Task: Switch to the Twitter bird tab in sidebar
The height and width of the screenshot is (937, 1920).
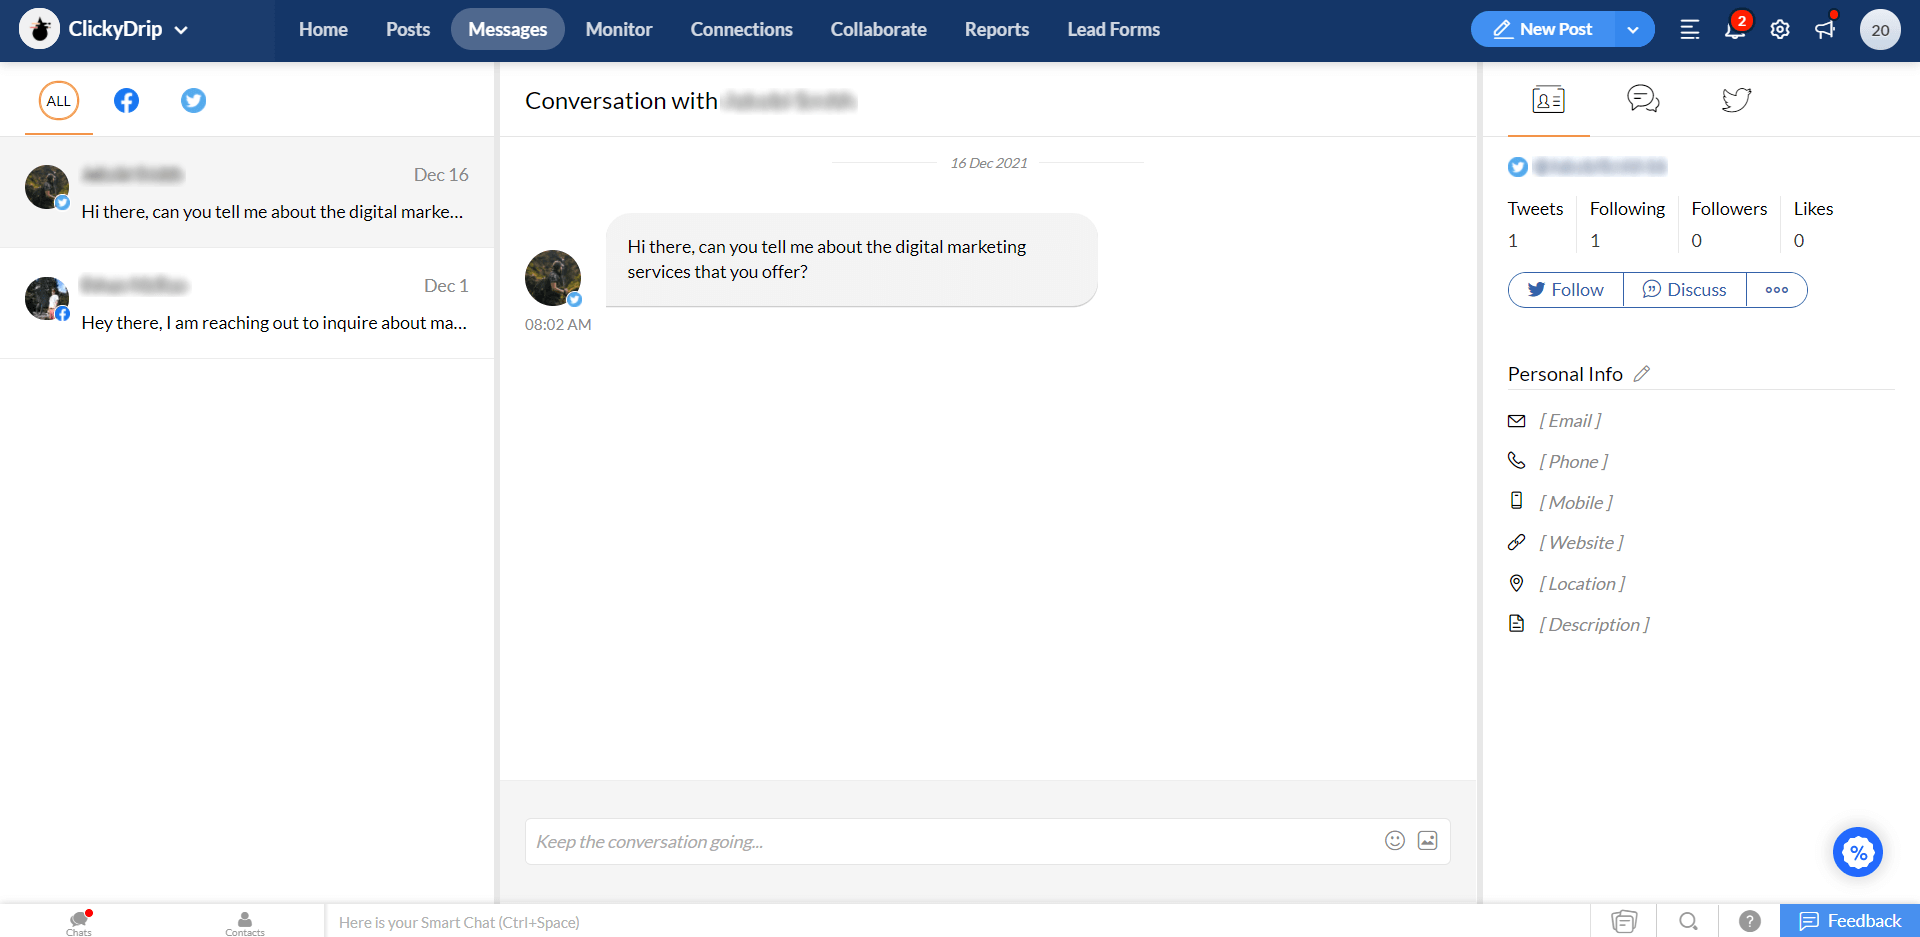Action: click(1737, 99)
